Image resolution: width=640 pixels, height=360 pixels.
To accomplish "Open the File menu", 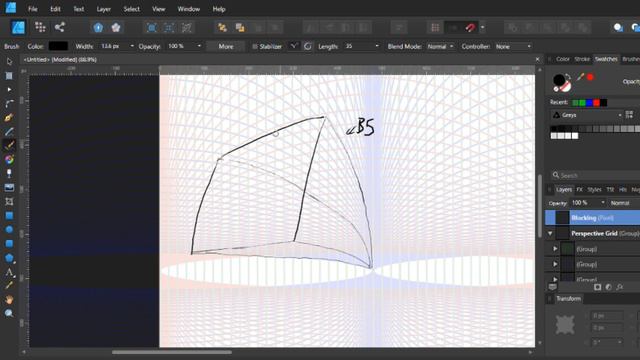I will pyautogui.click(x=33, y=9).
